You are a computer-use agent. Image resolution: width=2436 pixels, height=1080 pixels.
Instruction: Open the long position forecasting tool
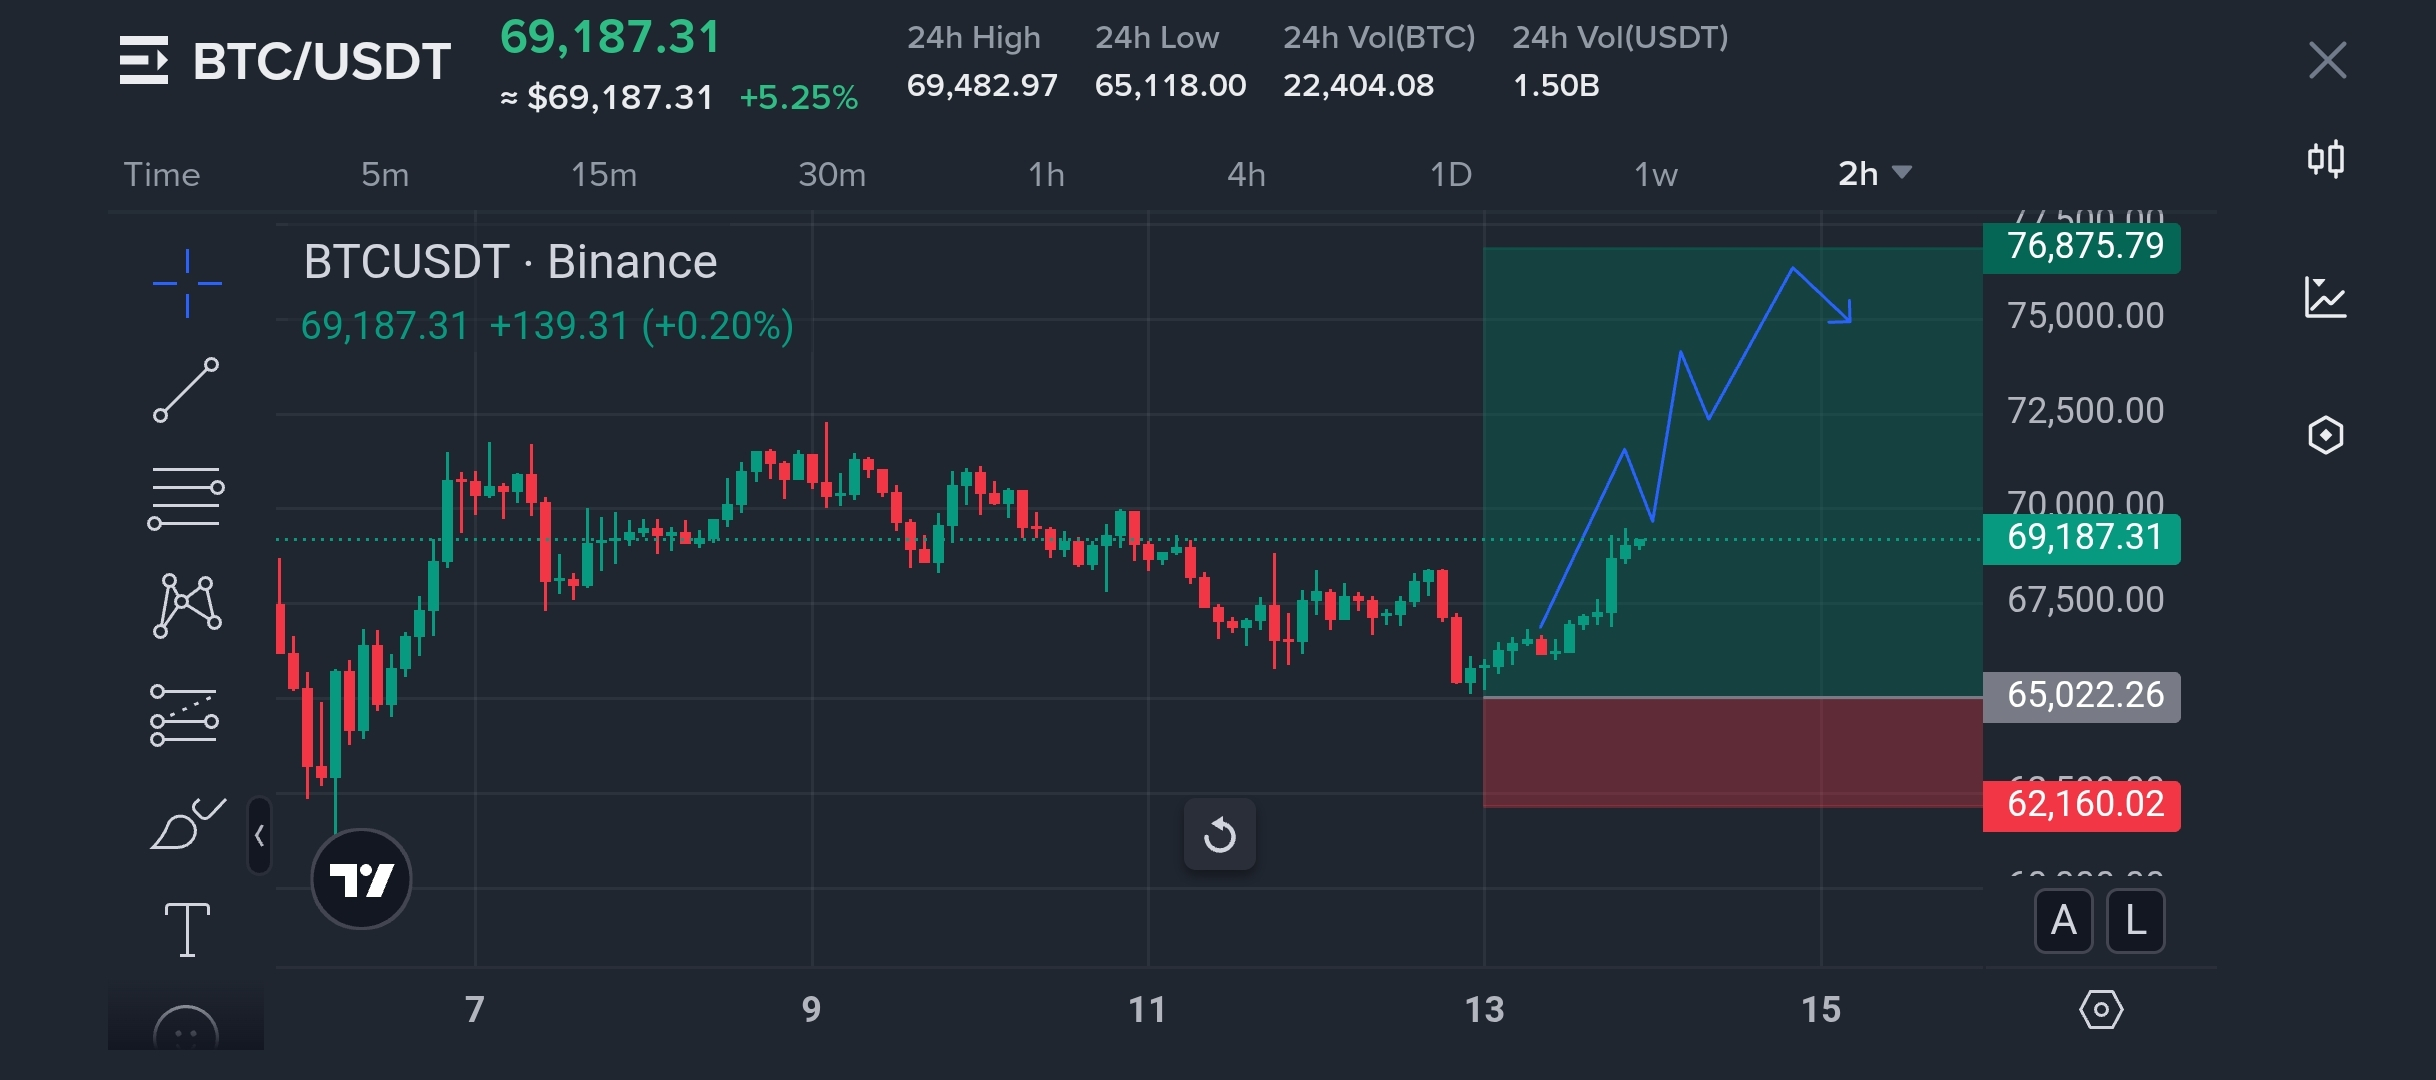pos(185,715)
